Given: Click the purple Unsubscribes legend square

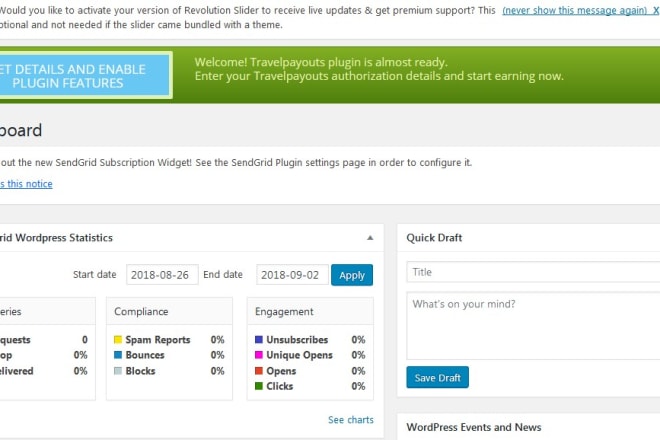Looking at the screenshot, I should [x=259, y=339].
